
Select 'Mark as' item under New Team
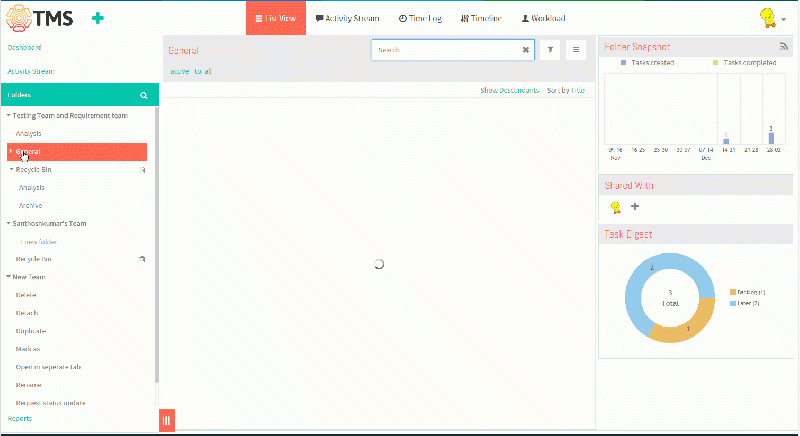point(28,349)
